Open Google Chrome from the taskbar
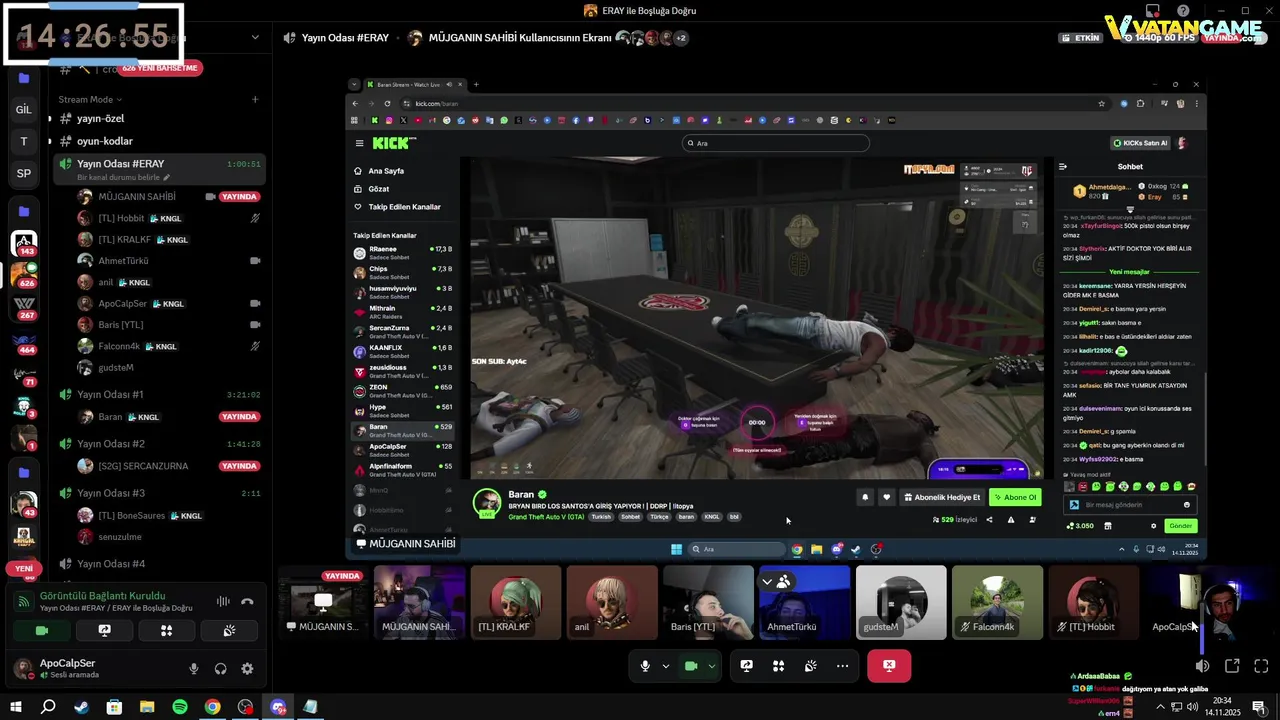The image size is (1280, 720). (213, 707)
